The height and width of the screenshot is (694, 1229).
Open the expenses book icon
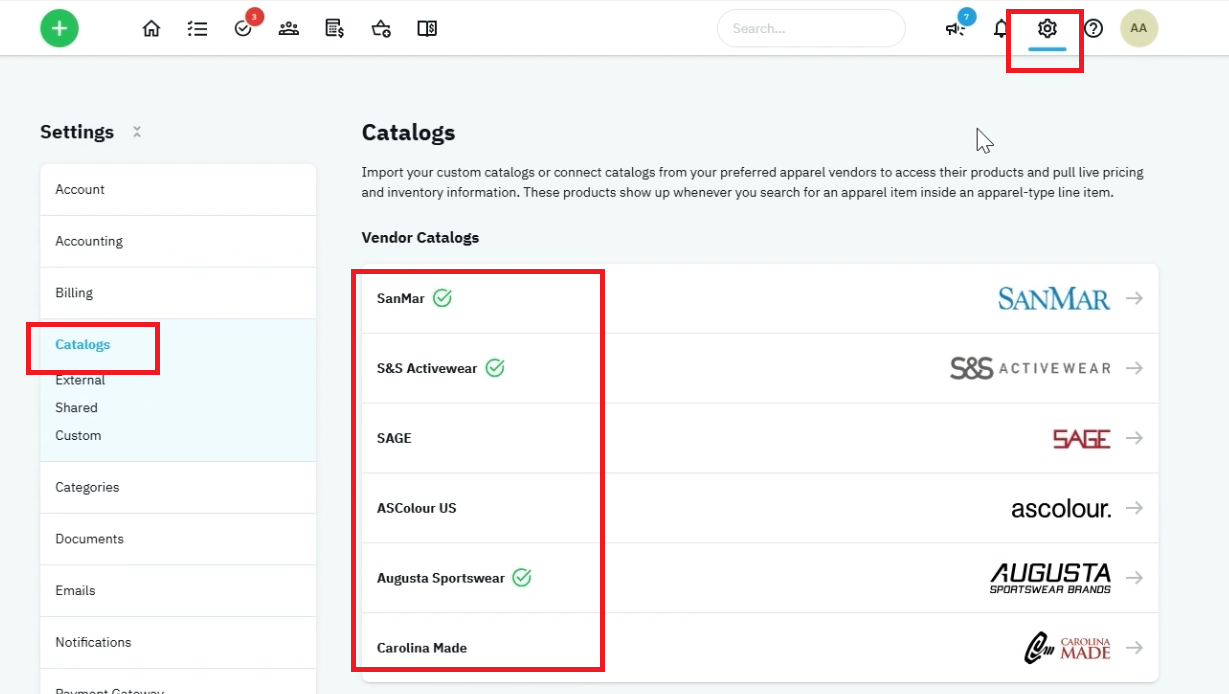coord(427,28)
